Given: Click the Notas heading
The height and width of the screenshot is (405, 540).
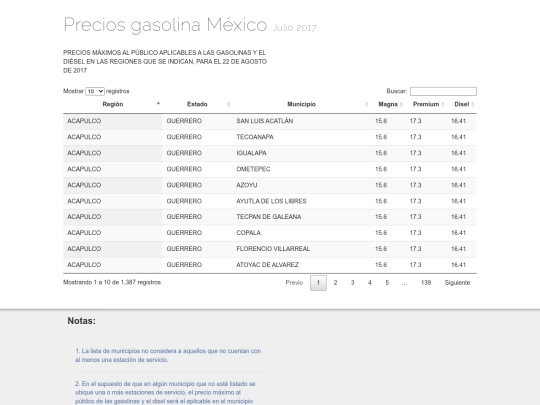Looking at the screenshot, I should (82, 321).
